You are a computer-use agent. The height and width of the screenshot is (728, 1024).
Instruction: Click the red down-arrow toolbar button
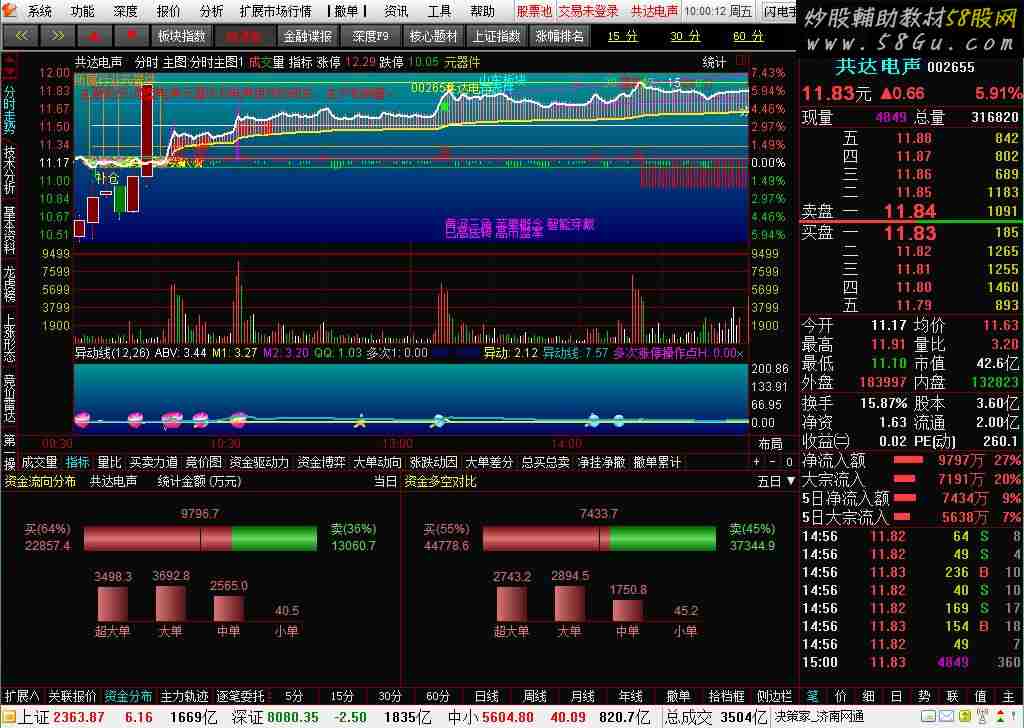(131, 36)
